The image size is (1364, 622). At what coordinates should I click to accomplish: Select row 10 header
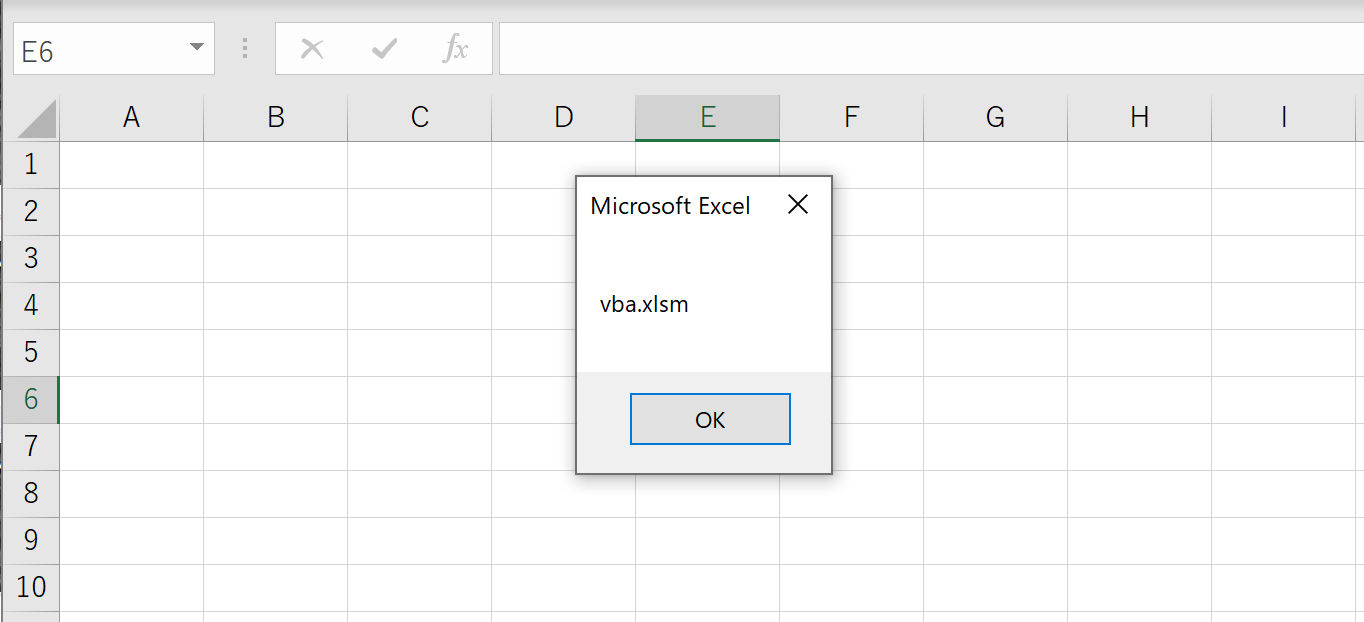[31, 588]
